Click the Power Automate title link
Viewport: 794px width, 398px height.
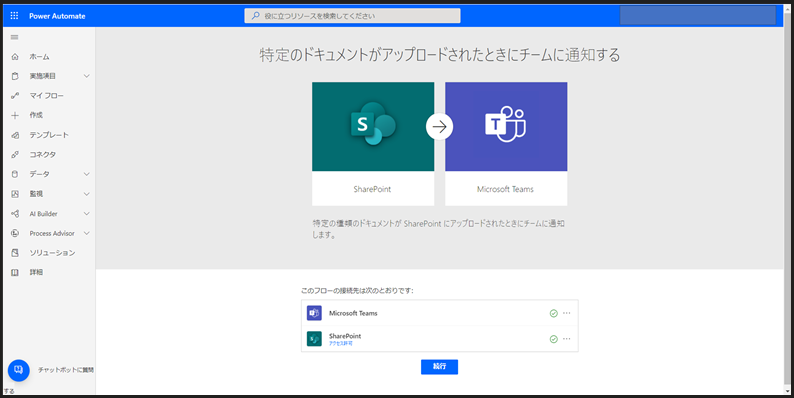pos(57,16)
